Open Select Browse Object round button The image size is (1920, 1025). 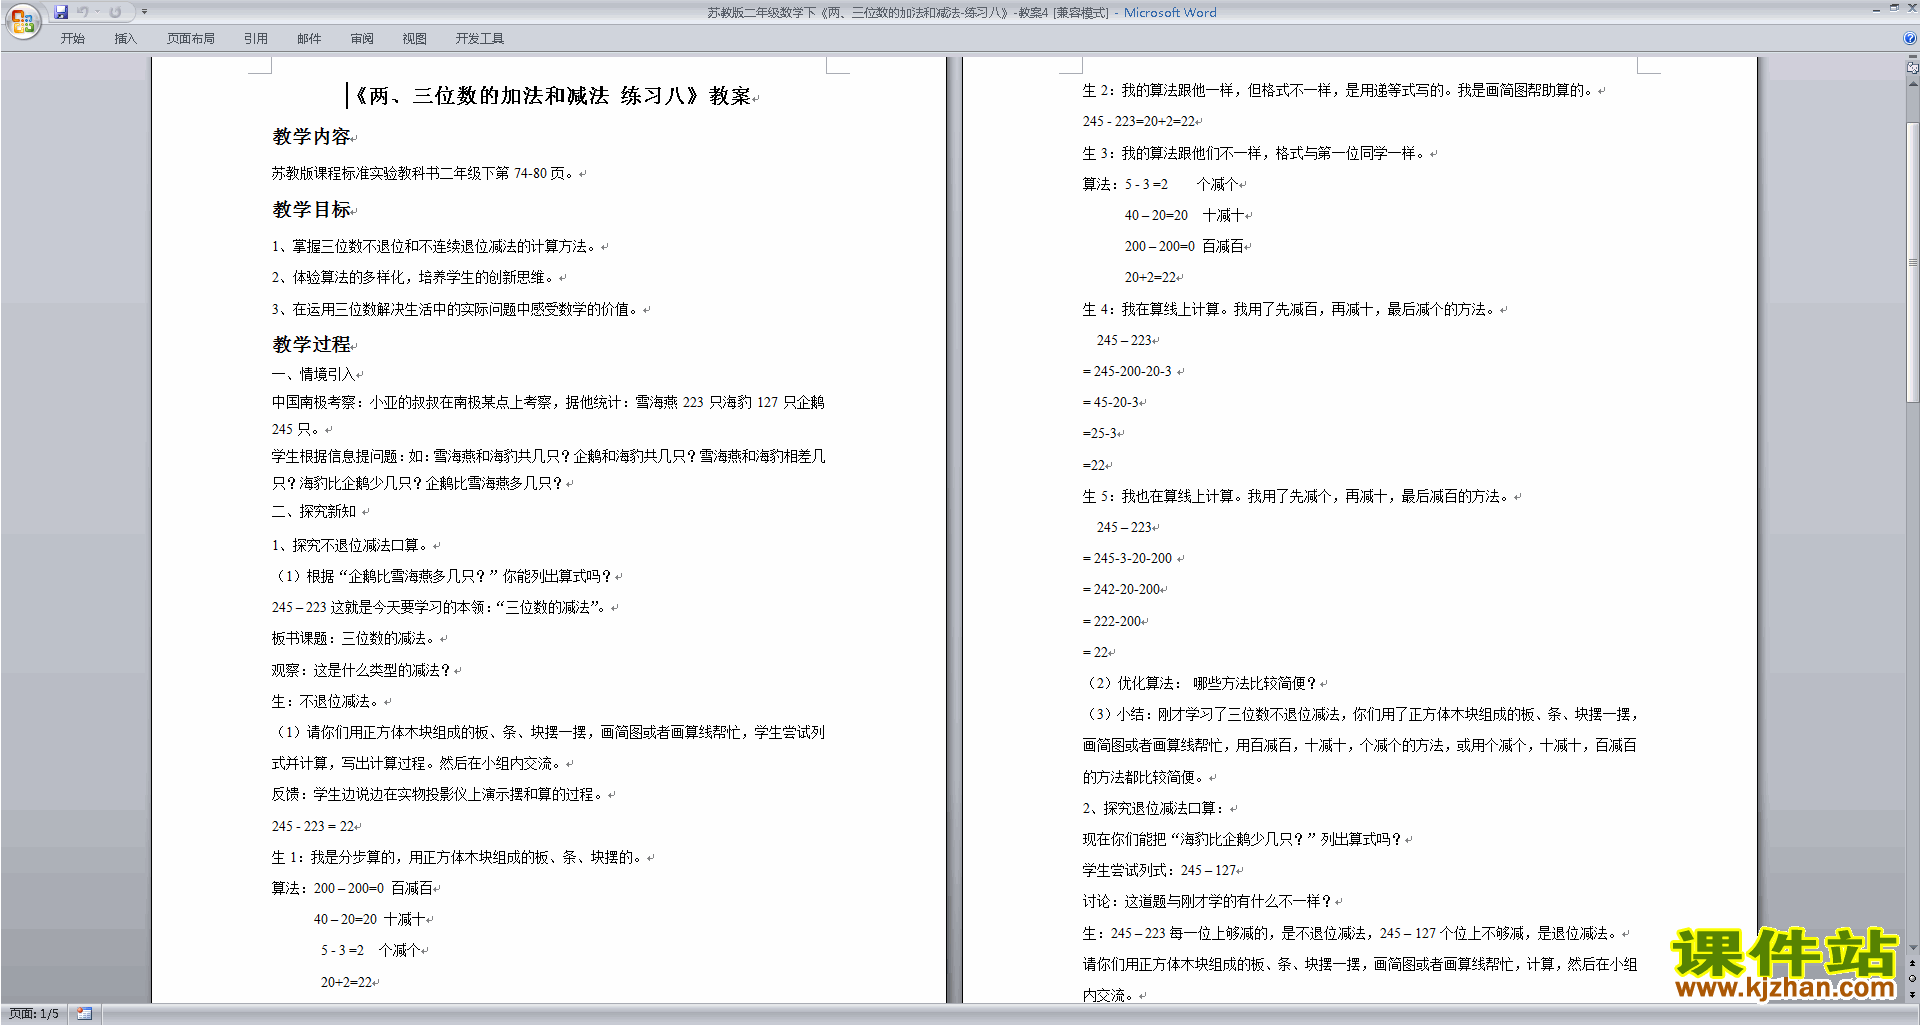[1912, 979]
